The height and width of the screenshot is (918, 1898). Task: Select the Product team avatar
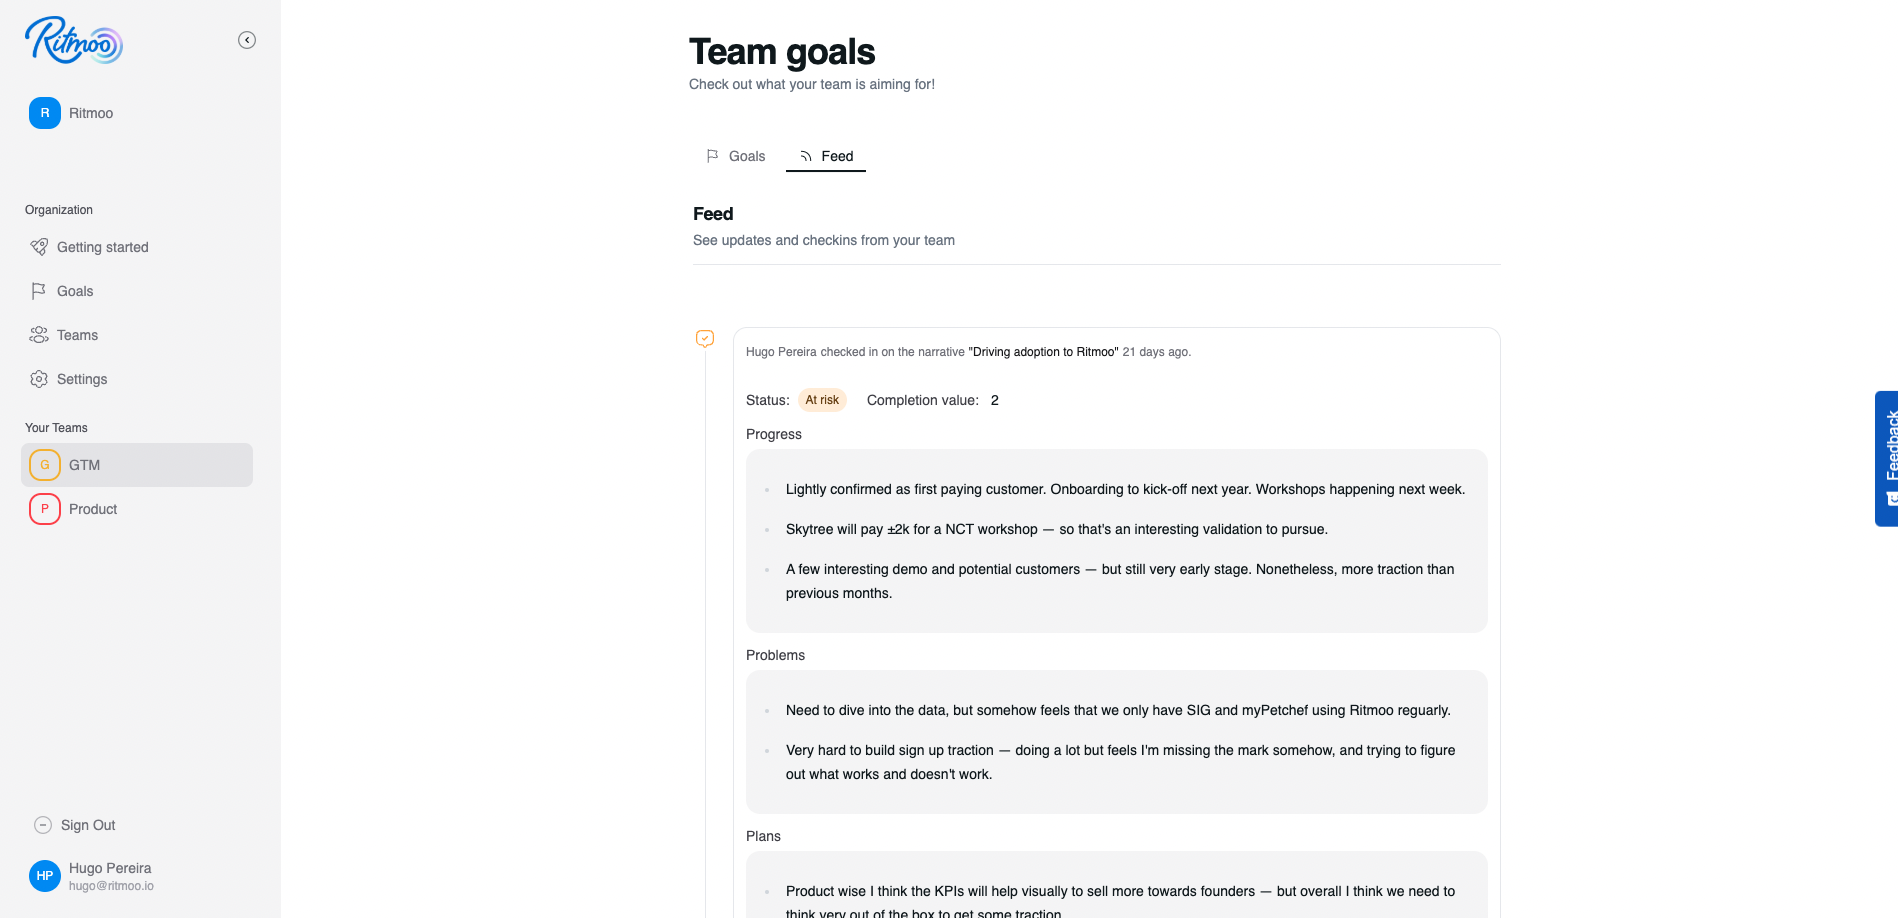(x=45, y=509)
